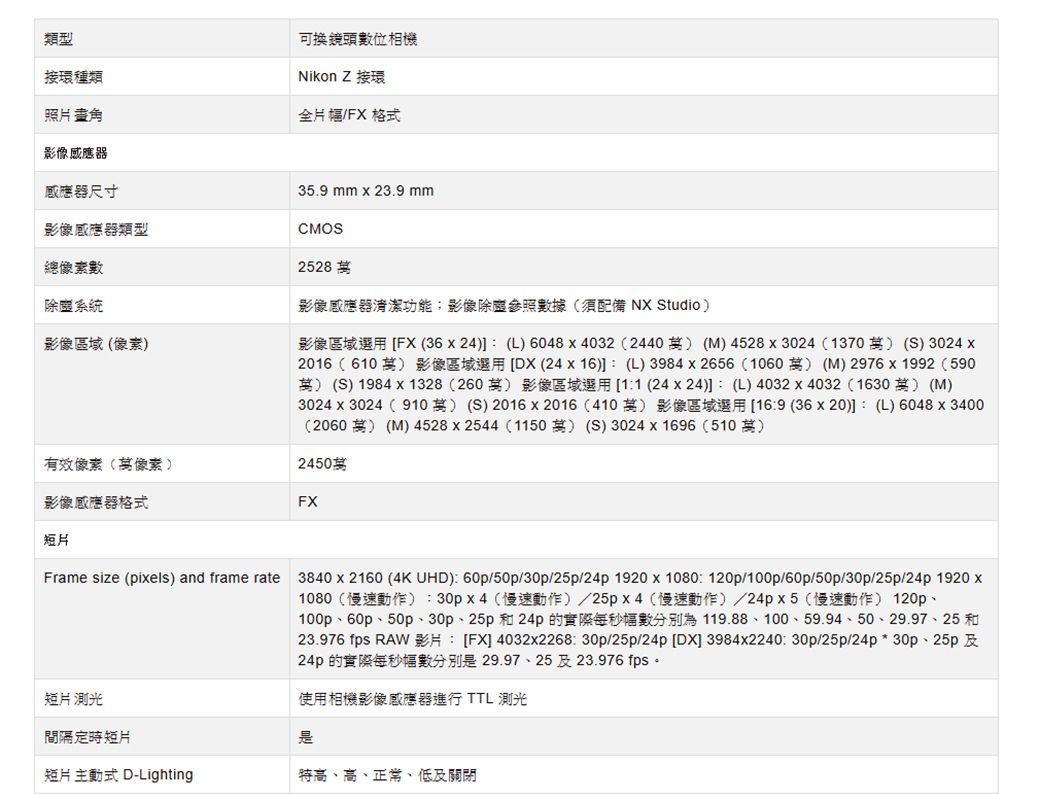The image size is (1040, 794).
Task: Click the 類型 row label
Action: click(x=58, y=39)
